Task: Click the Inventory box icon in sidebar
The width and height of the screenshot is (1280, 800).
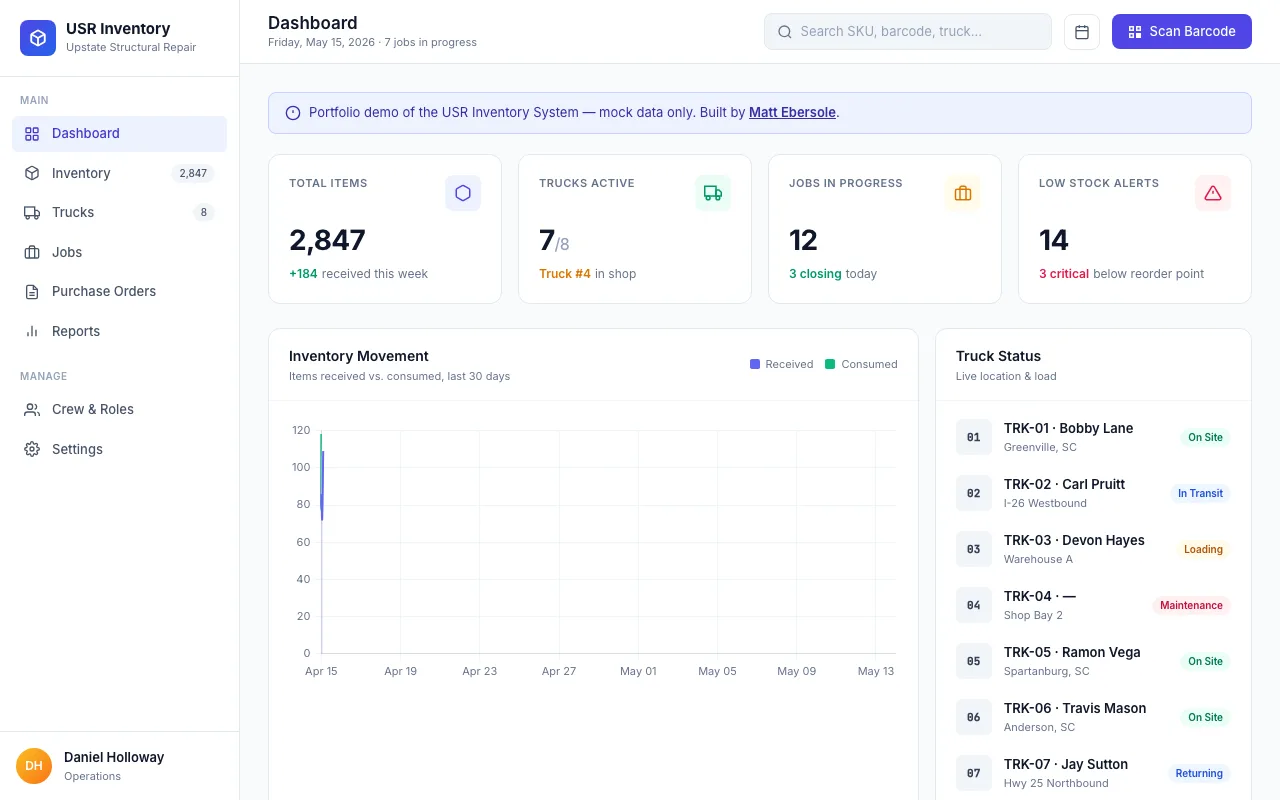Action: (x=32, y=173)
